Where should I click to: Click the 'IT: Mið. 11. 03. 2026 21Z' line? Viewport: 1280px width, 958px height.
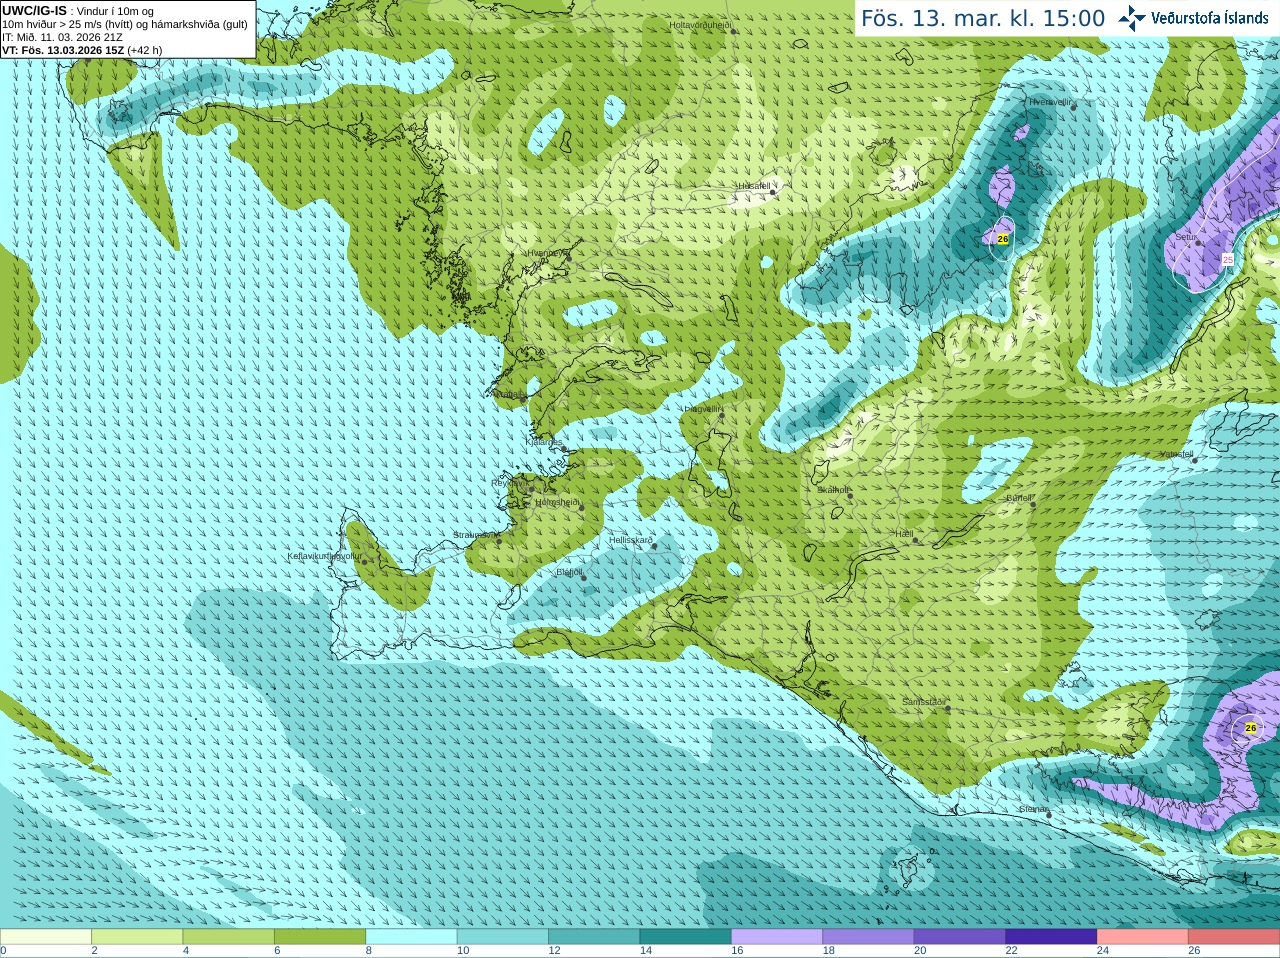click(62, 37)
